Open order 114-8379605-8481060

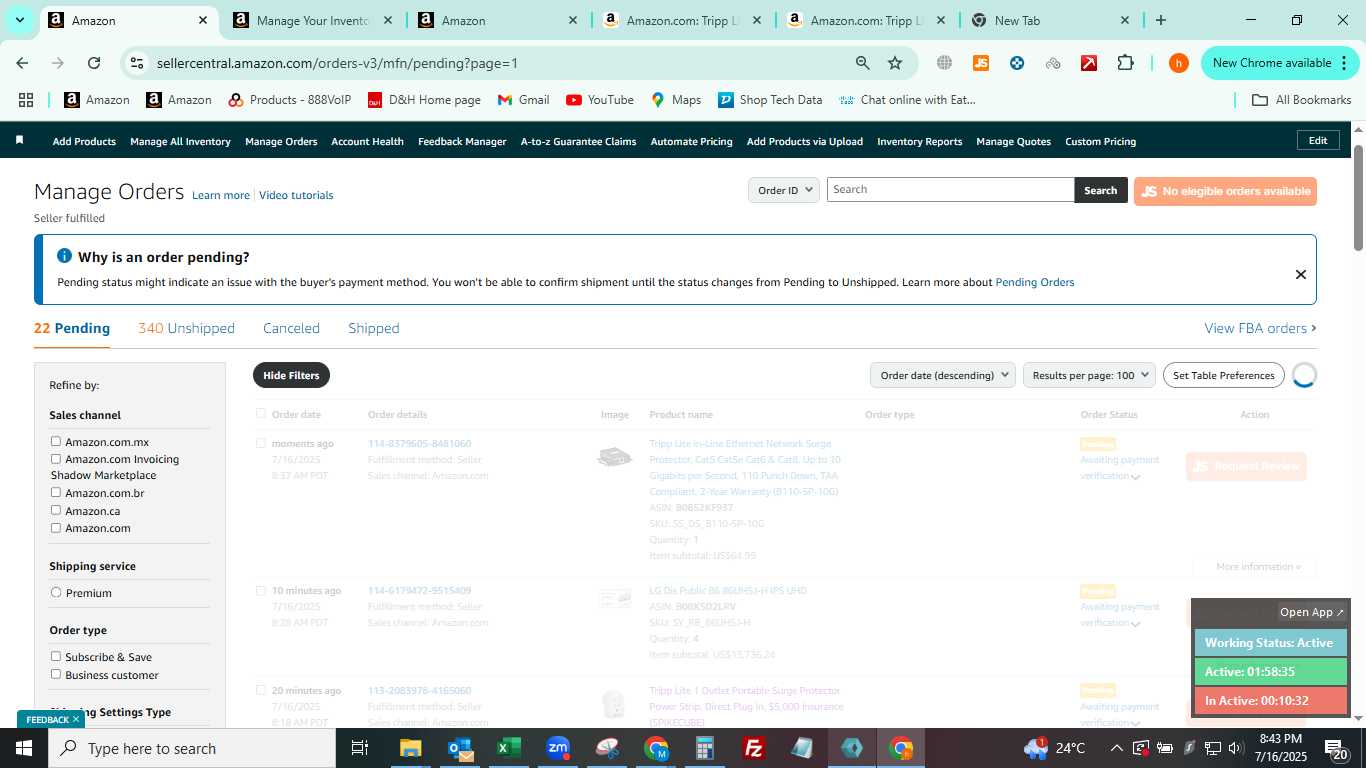[x=419, y=443]
